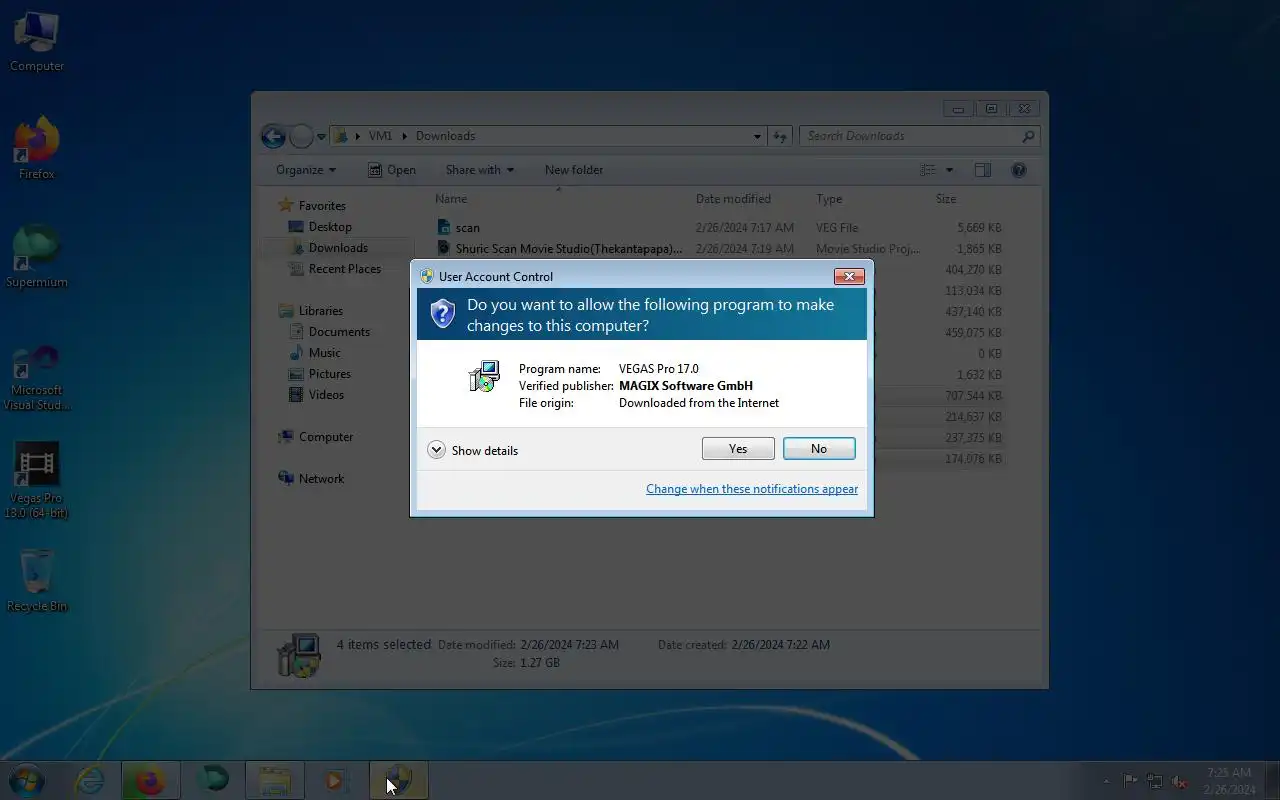This screenshot has width=1280, height=800.
Task: Deny the UAC request with No
Action: (819, 449)
